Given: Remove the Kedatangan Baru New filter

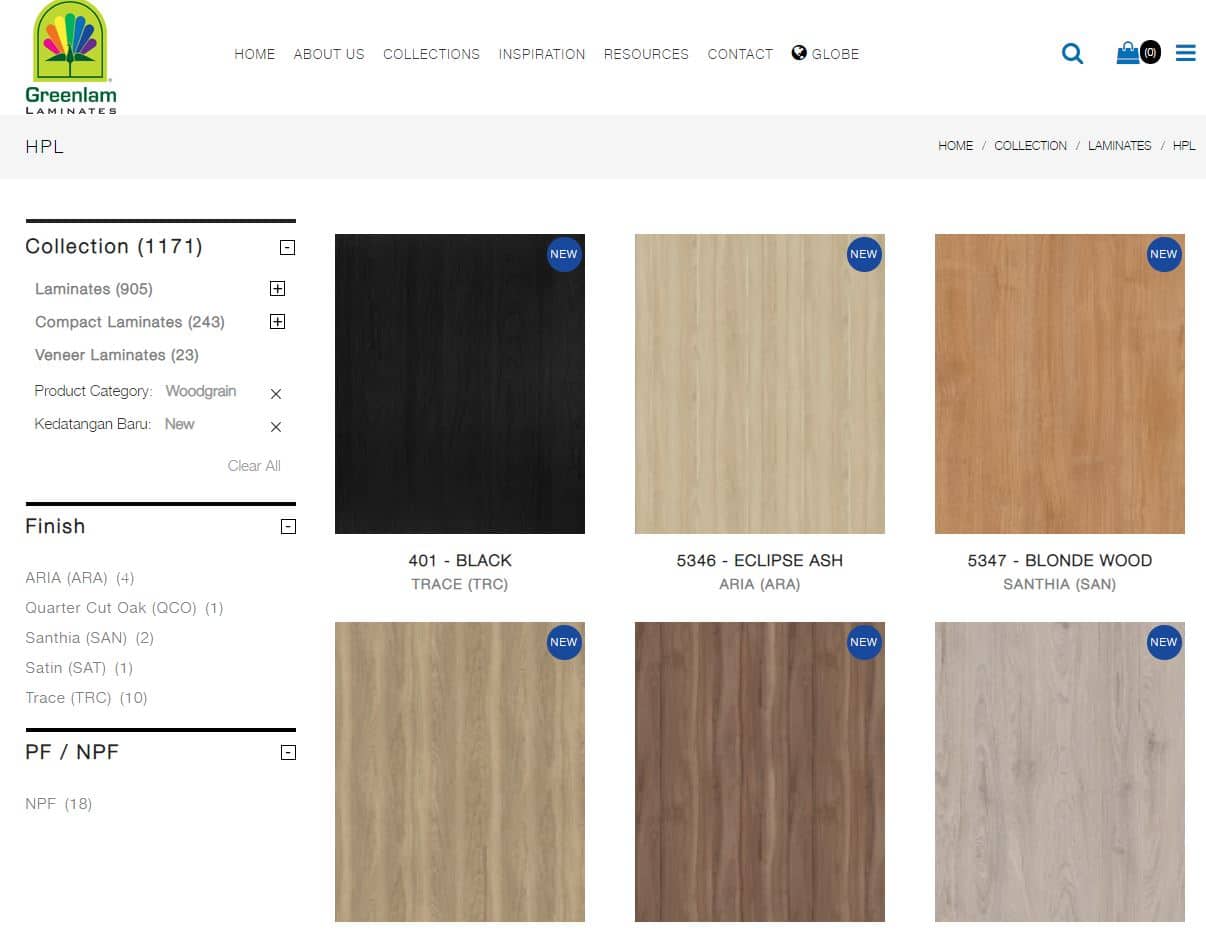Looking at the screenshot, I should click(276, 427).
